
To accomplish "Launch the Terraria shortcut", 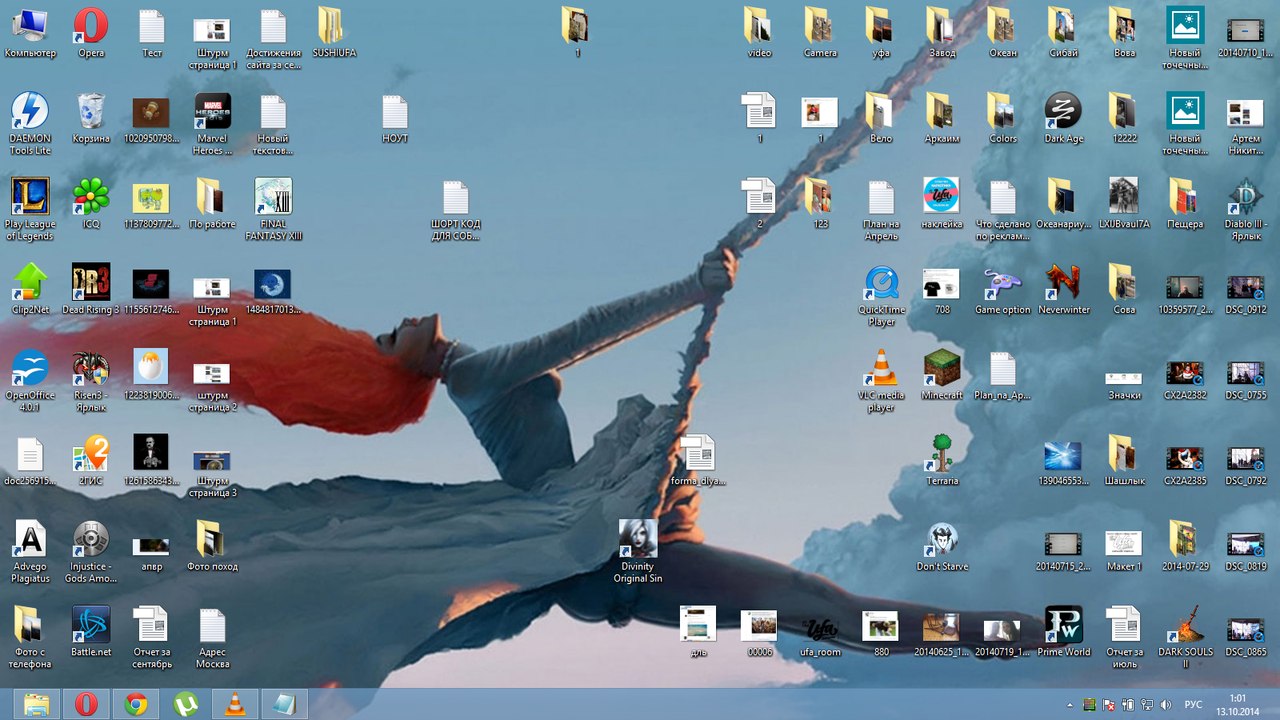I will (x=942, y=460).
